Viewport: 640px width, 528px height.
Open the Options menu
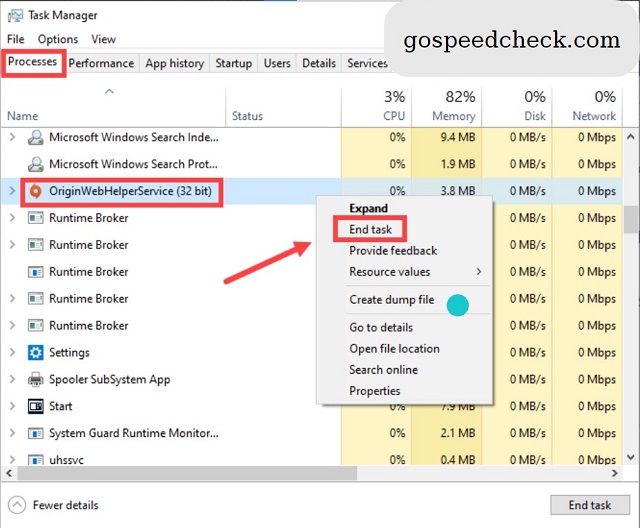58,39
